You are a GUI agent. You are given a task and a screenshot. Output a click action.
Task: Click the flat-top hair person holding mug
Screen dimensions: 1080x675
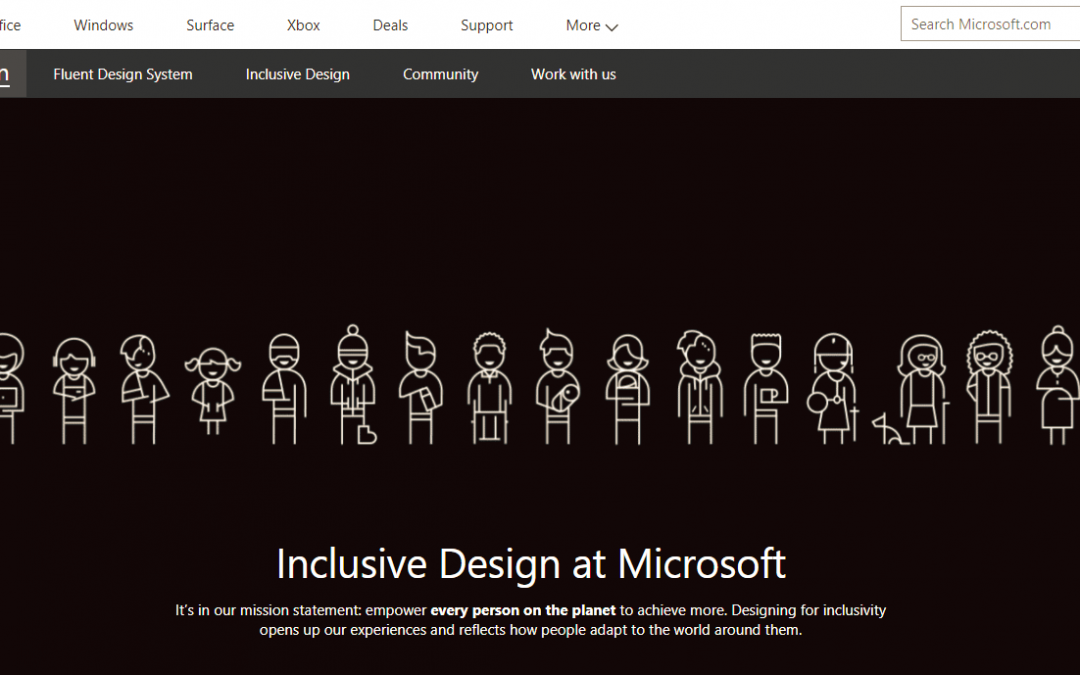(x=765, y=389)
